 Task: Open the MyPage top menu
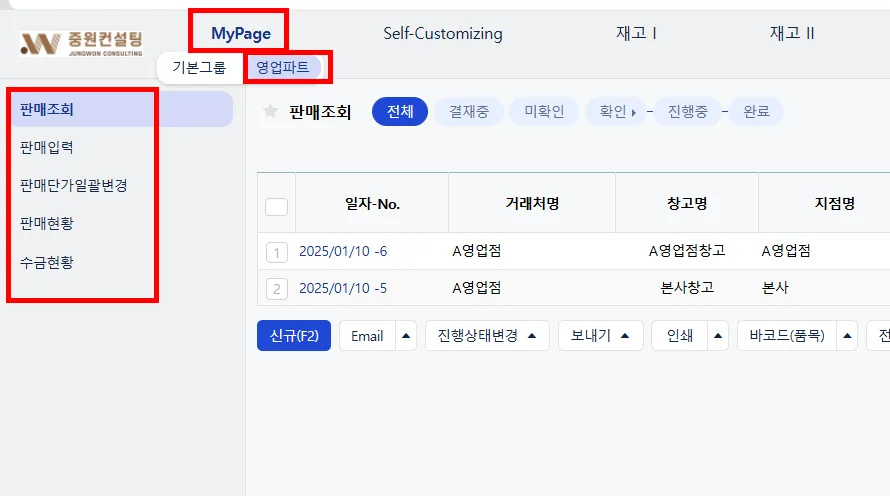241,33
